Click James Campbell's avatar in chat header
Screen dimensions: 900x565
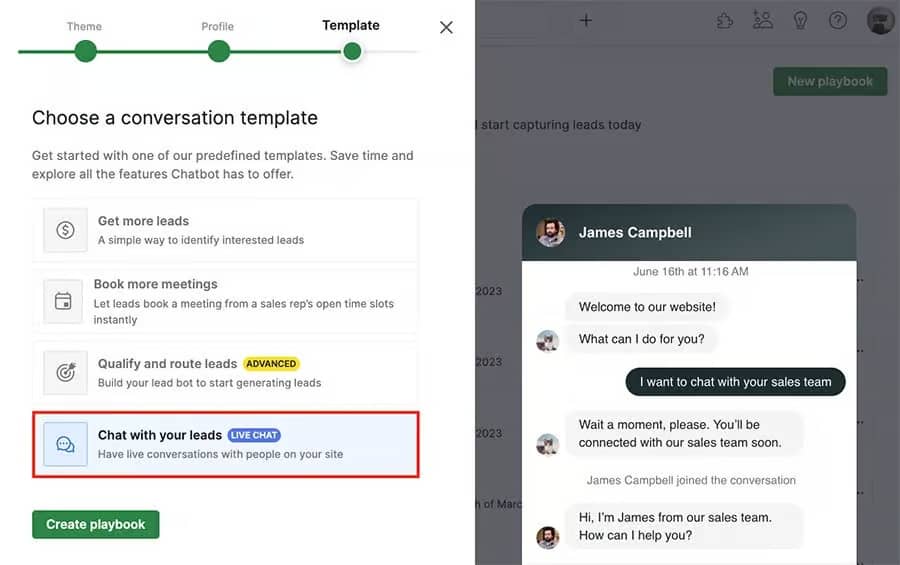[550, 233]
